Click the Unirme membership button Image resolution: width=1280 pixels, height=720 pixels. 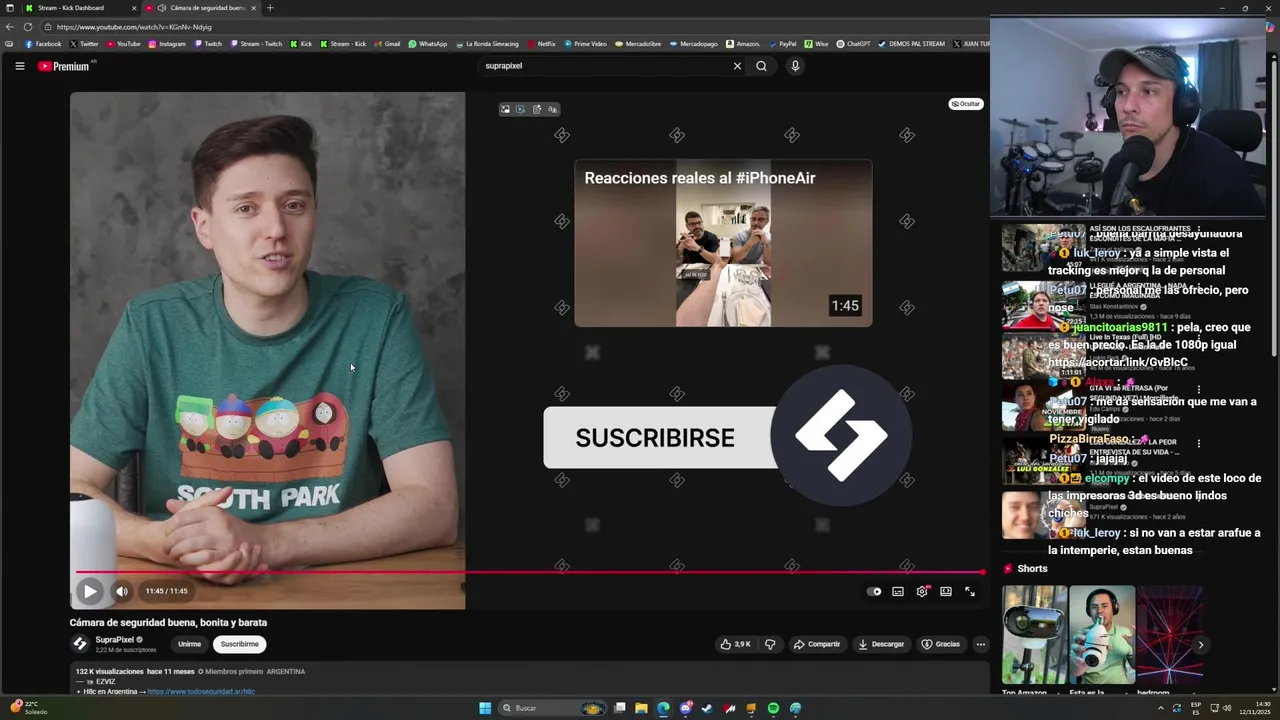[x=189, y=644]
